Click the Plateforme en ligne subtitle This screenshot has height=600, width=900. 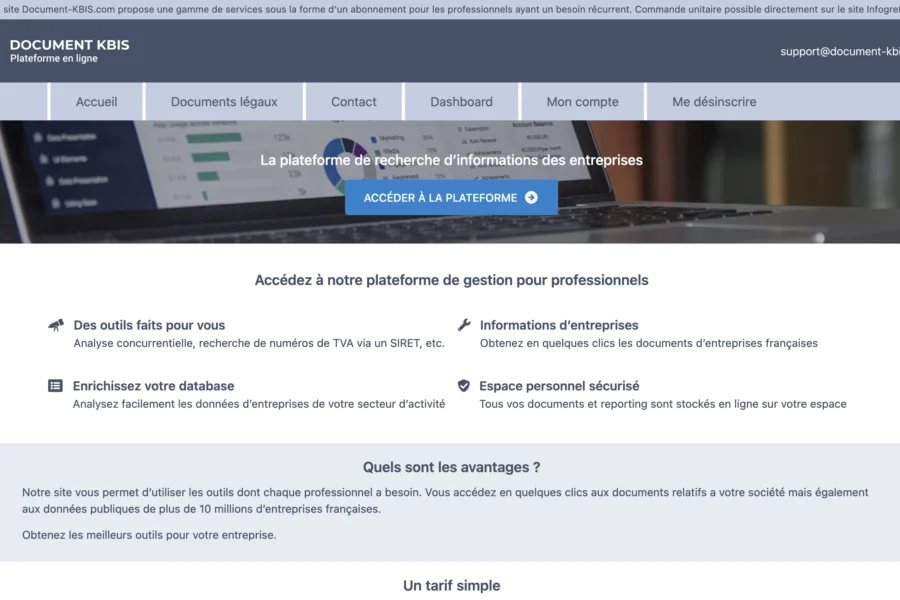(54, 59)
